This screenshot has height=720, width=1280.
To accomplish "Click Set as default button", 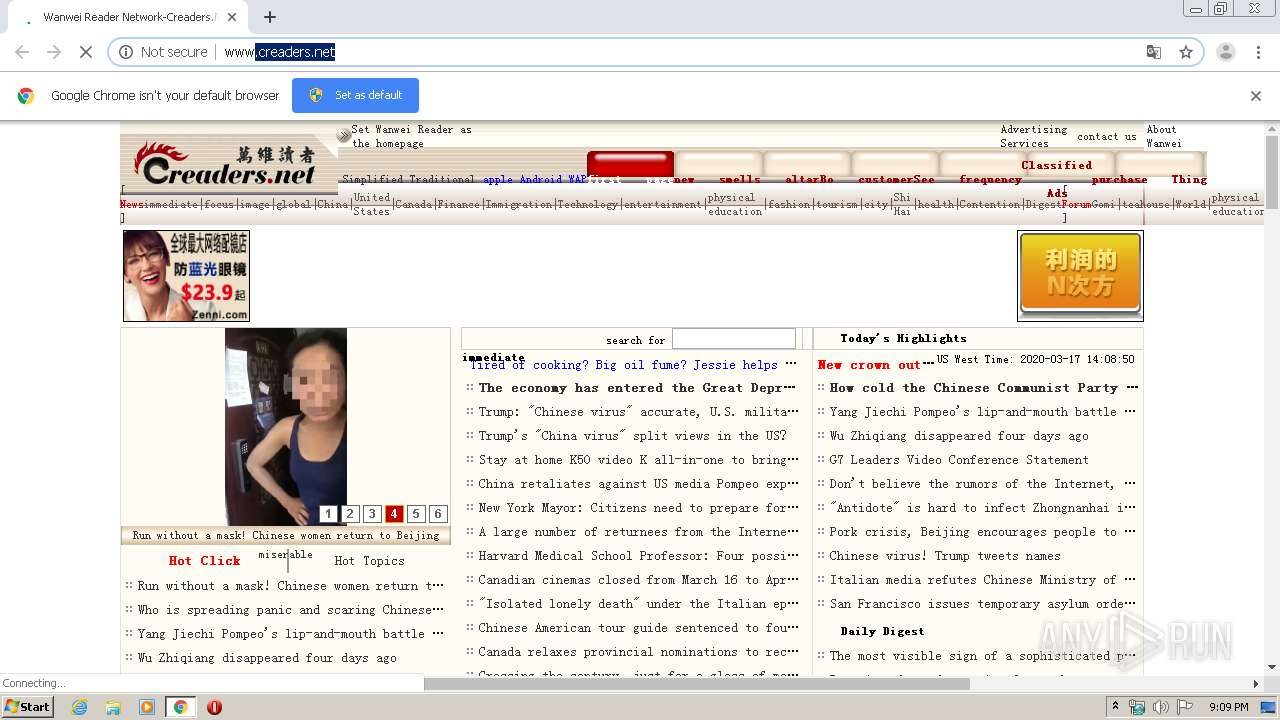I will (x=355, y=95).
